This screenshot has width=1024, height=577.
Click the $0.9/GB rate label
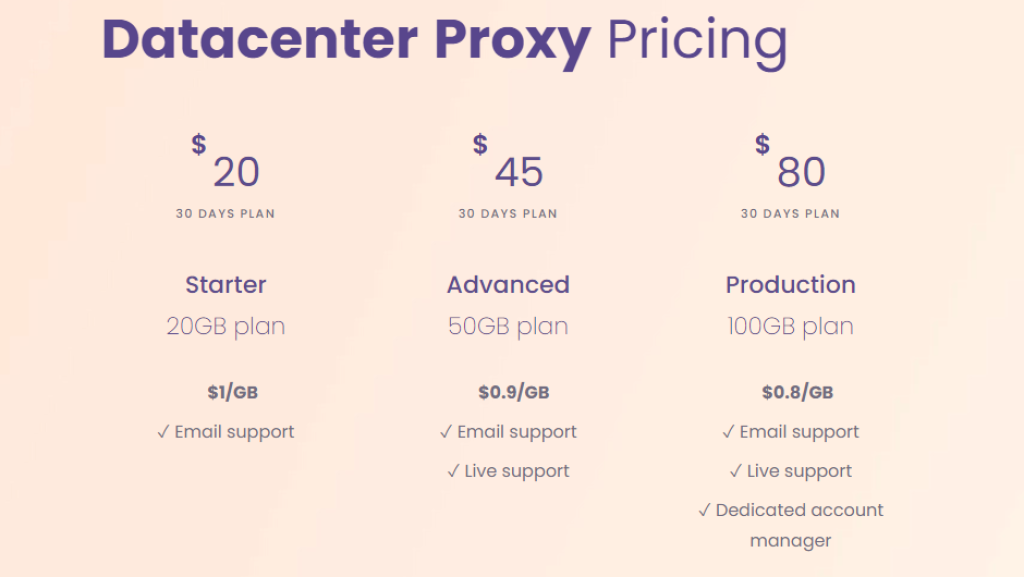pos(514,392)
